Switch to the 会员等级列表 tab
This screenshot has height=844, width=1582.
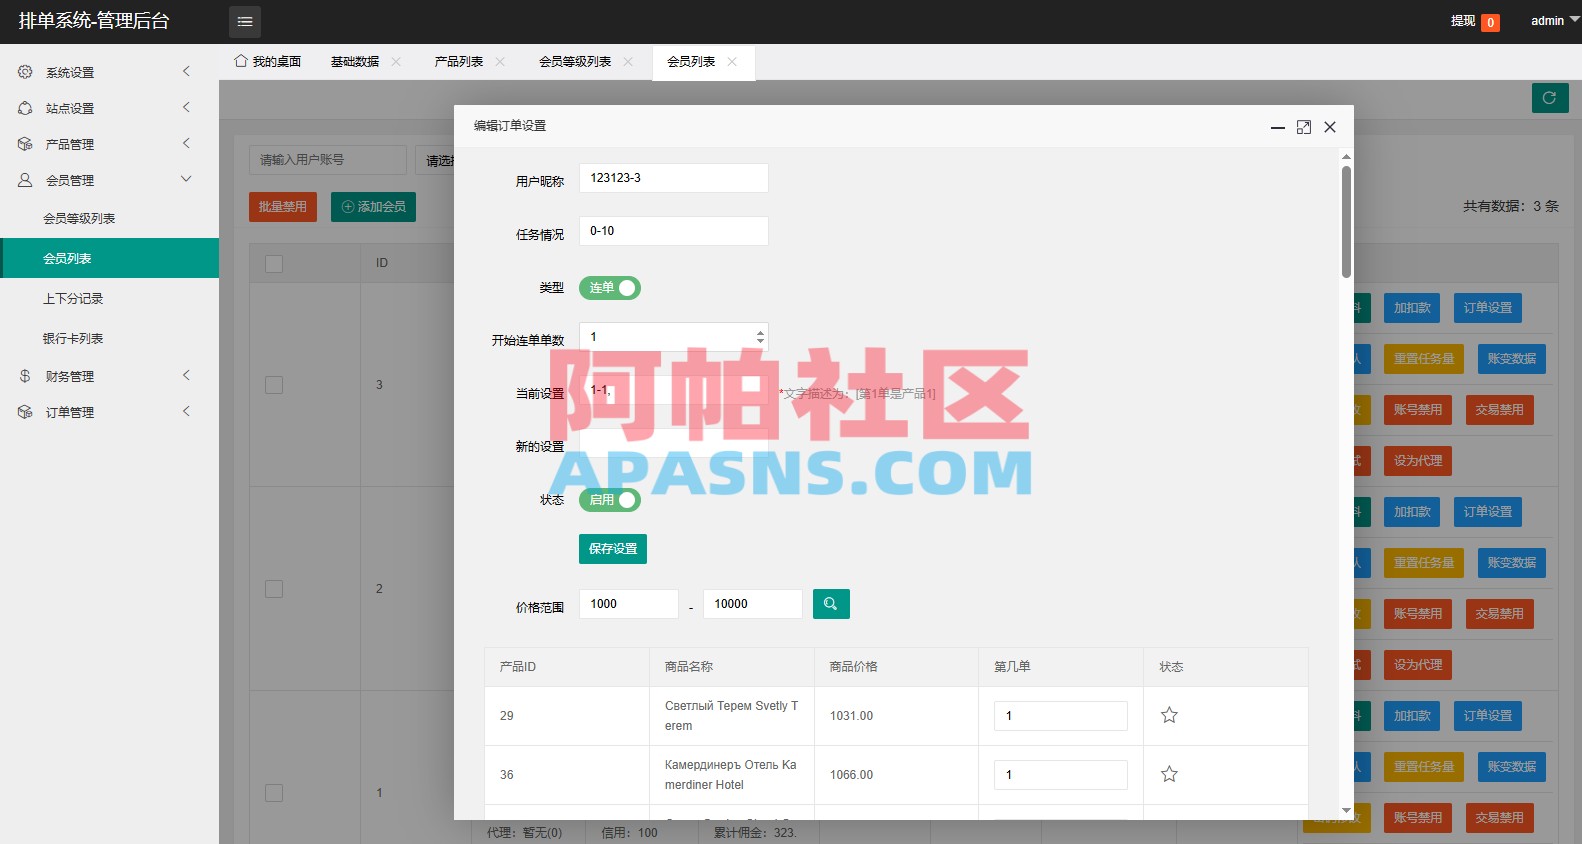575,62
